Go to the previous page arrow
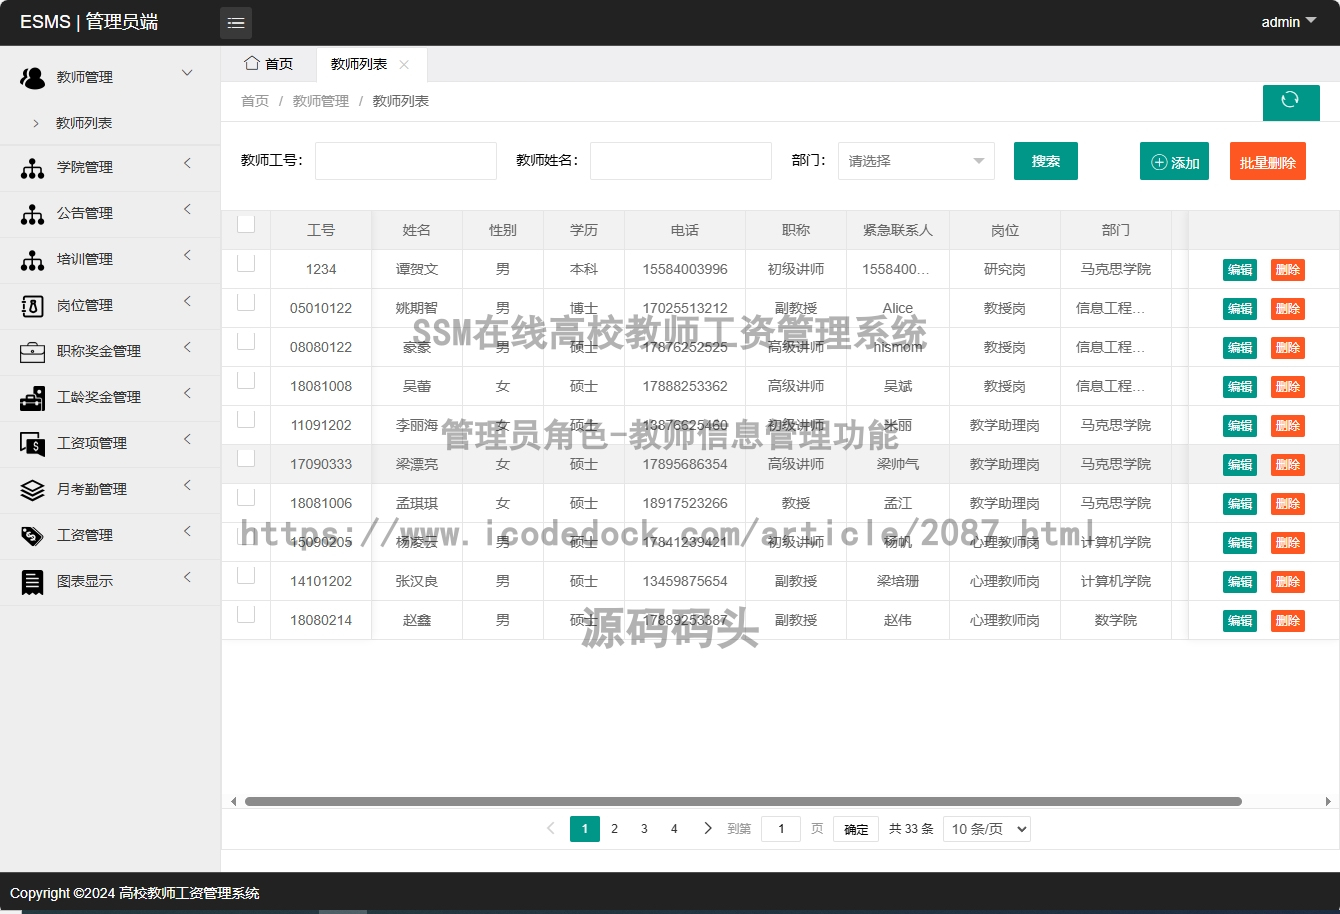The width and height of the screenshot is (1340, 914). 550,828
